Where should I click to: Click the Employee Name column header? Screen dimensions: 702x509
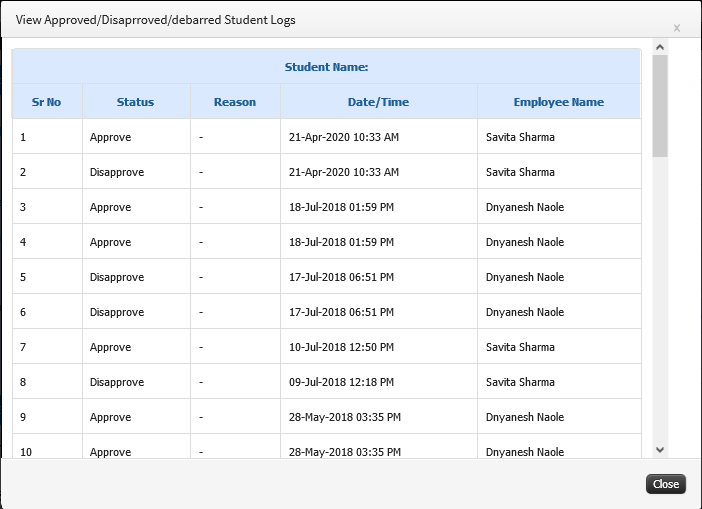click(x=559, y=102)
